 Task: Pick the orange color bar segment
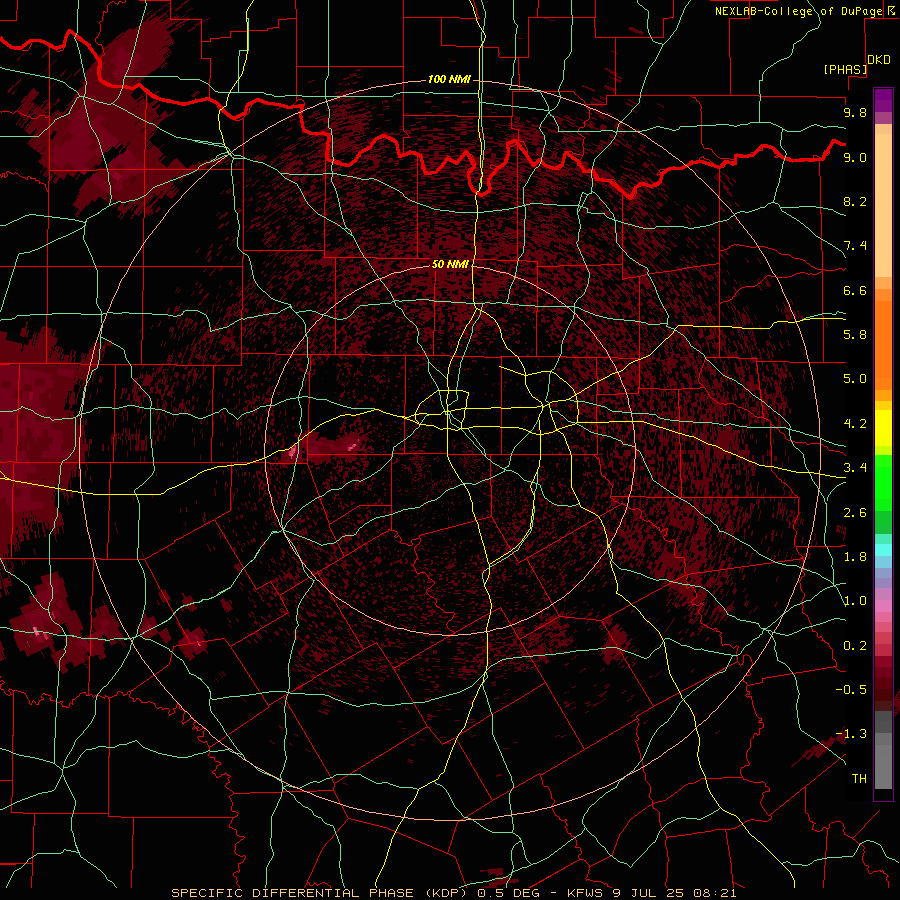(883, 346)
